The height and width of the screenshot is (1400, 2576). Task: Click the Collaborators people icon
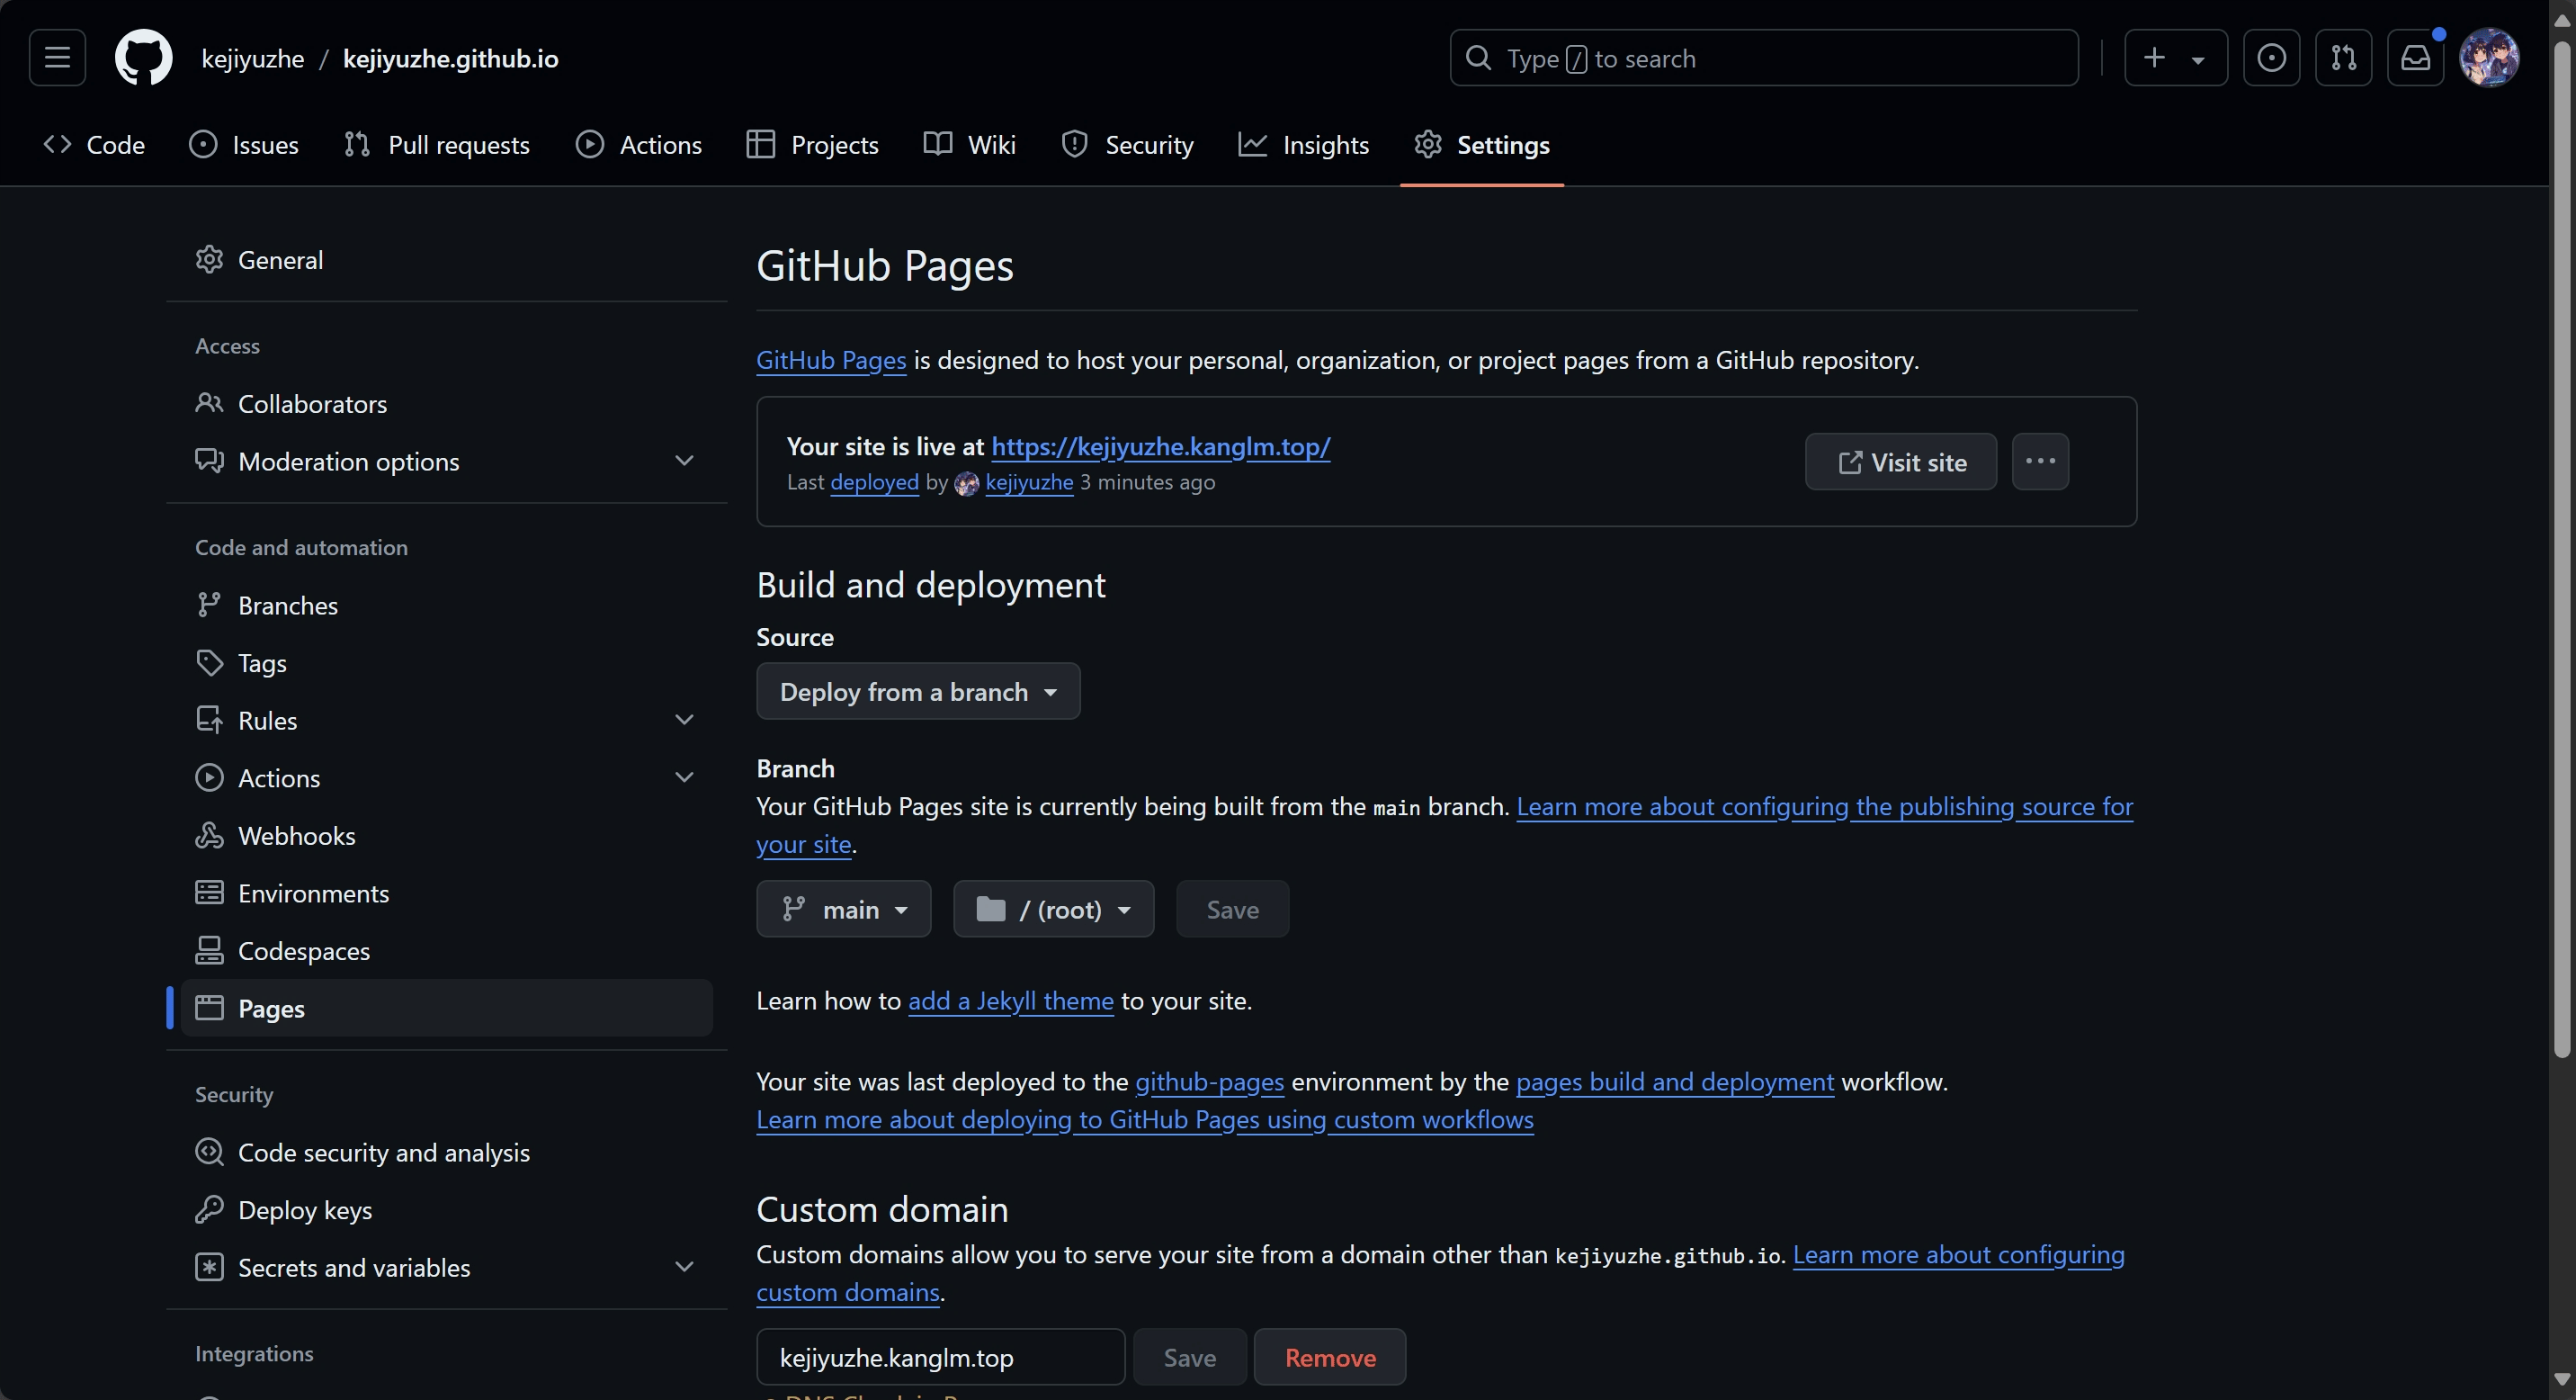click(x=209, y=403)
